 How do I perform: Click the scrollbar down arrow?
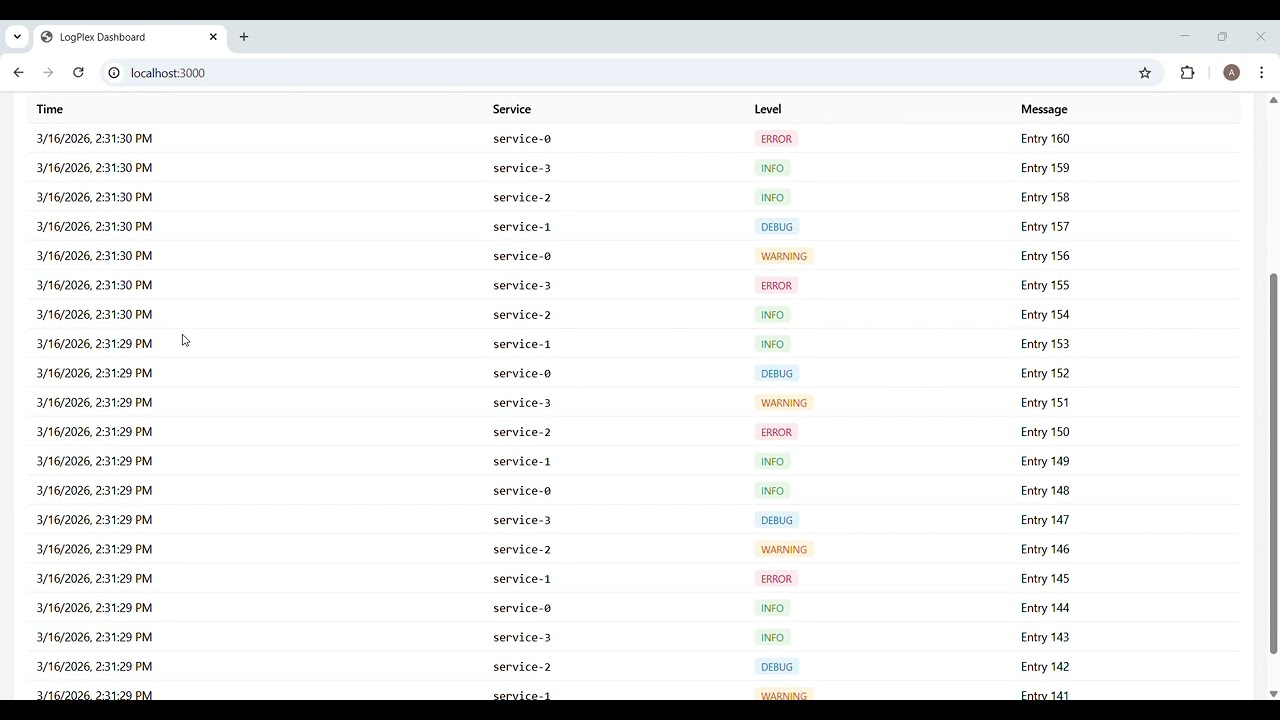click(1273, 694)
